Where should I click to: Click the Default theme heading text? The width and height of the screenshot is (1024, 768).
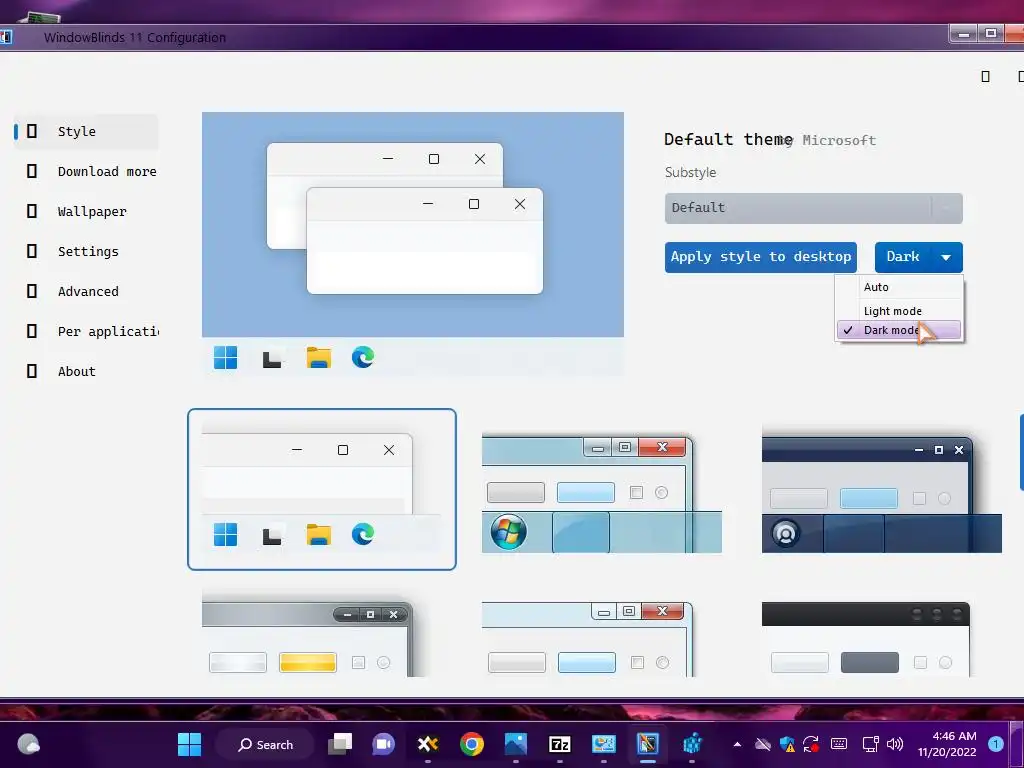click(x=728, y=139)
